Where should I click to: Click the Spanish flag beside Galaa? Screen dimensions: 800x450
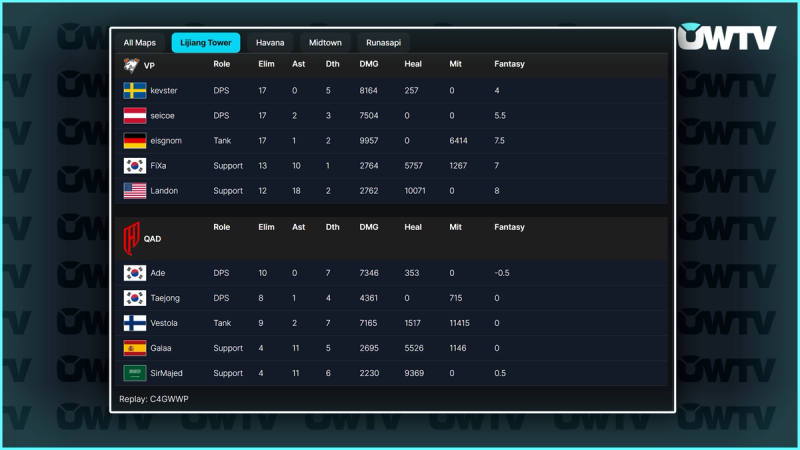point(135,348)
